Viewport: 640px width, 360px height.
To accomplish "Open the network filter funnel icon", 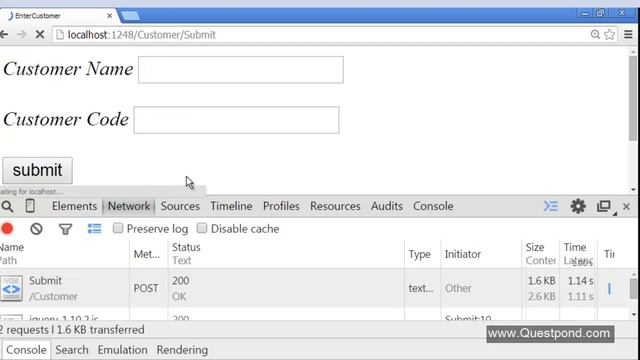I will tap(65, 229).
